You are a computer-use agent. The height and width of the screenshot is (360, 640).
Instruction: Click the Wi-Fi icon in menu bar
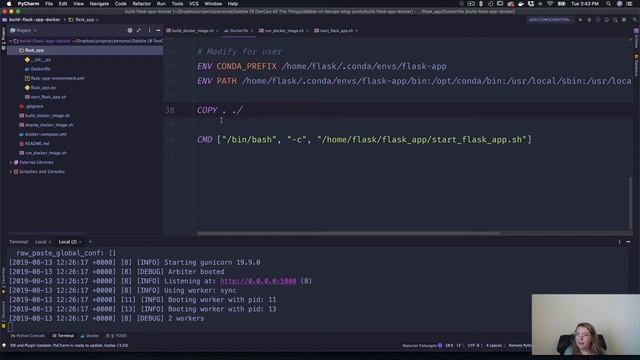[550, 4]
